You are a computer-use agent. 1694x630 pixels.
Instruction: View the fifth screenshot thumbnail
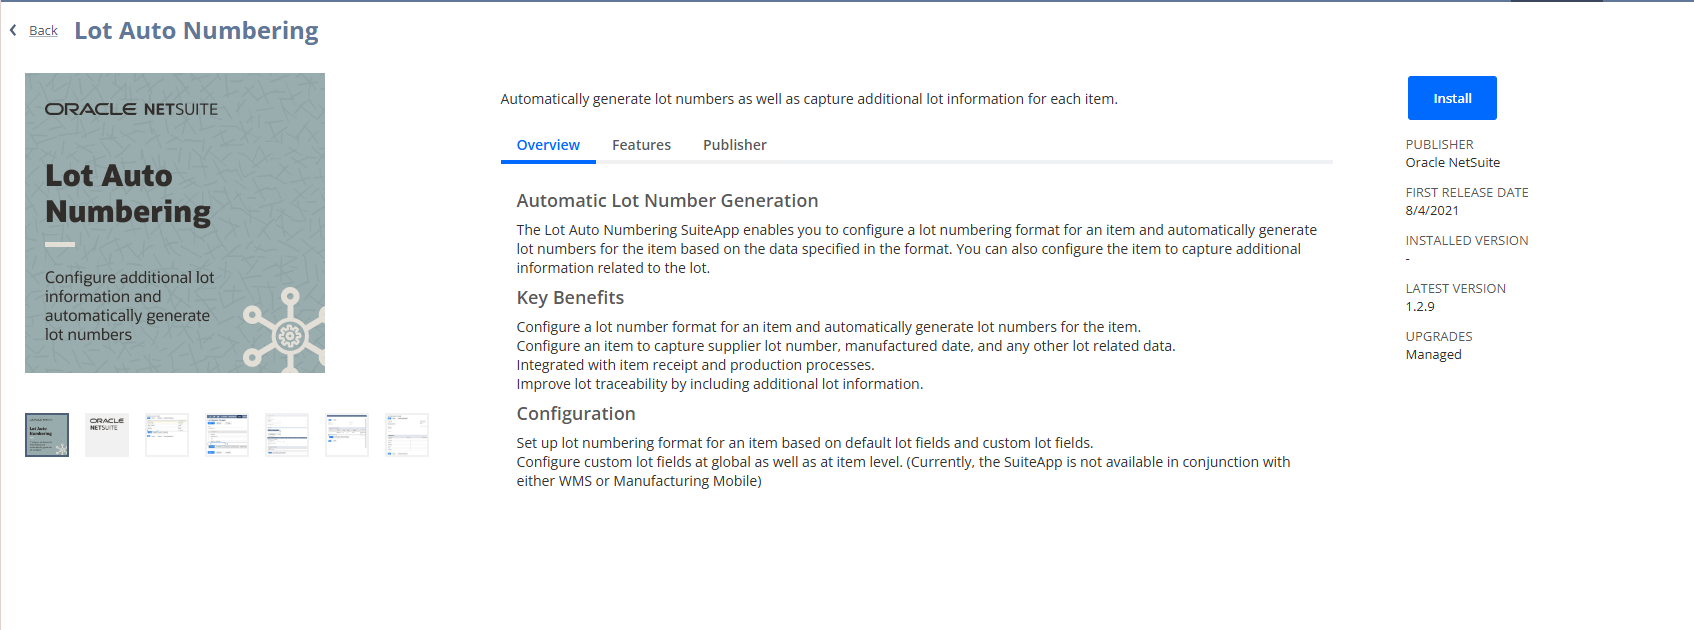pos(287,435)
